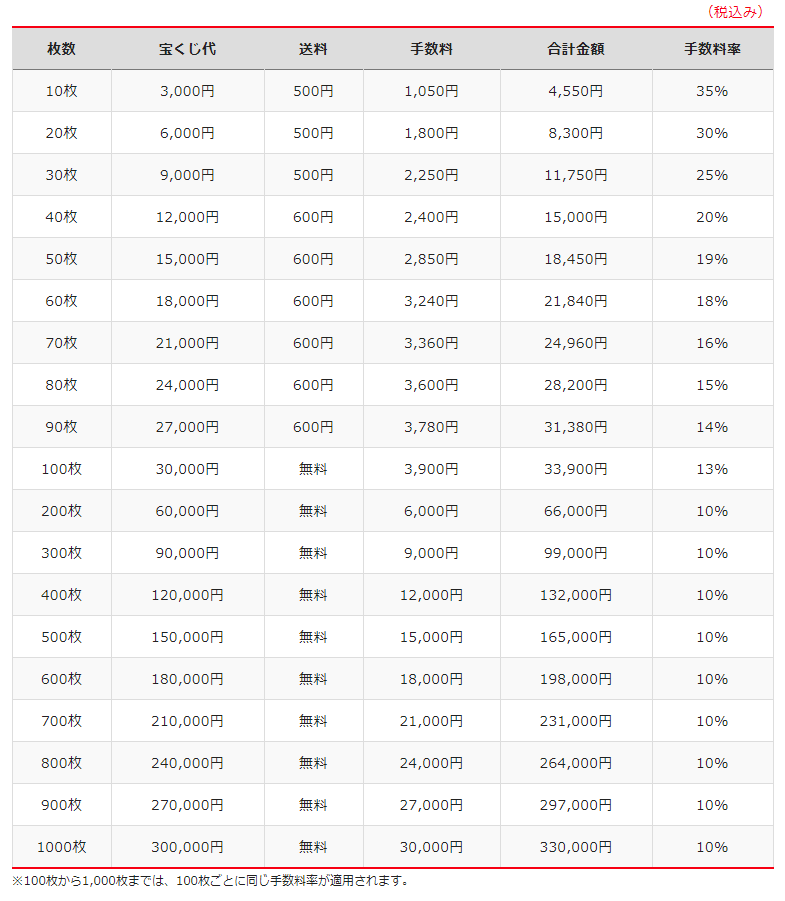Select the 2,250円 fee cell

coord(432,175)
